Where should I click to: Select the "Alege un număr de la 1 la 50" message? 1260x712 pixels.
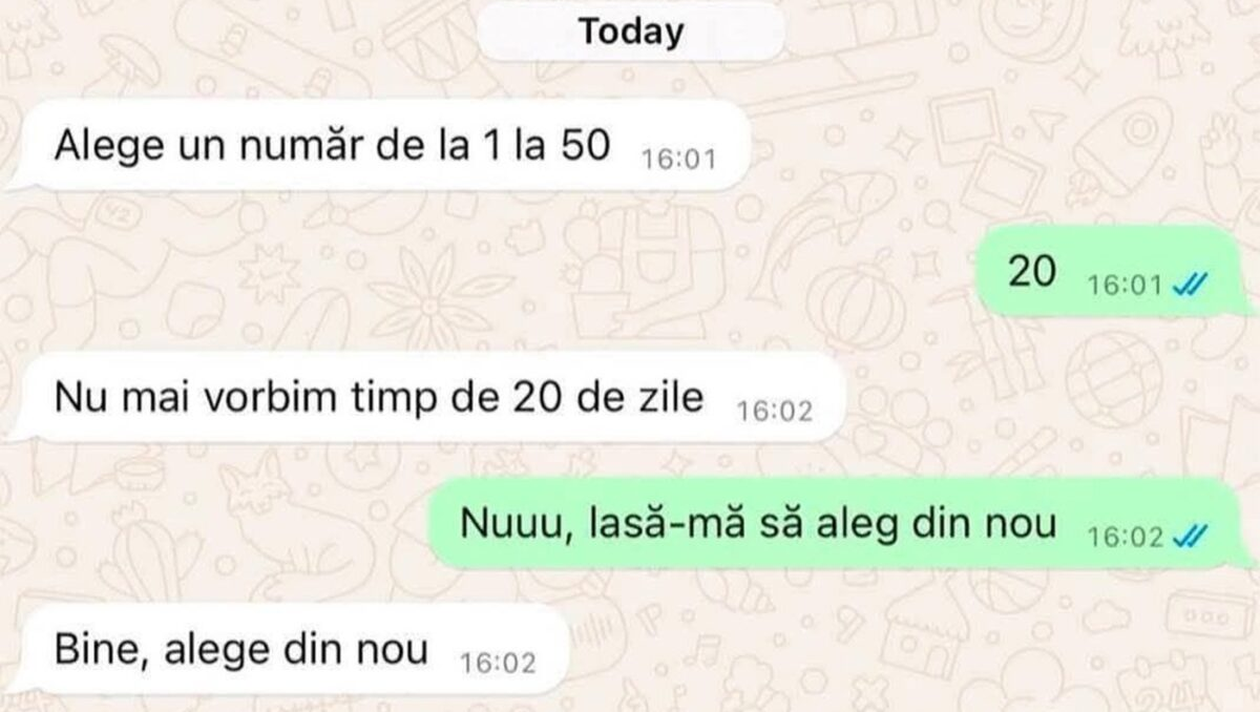click(x=380, y=146)
